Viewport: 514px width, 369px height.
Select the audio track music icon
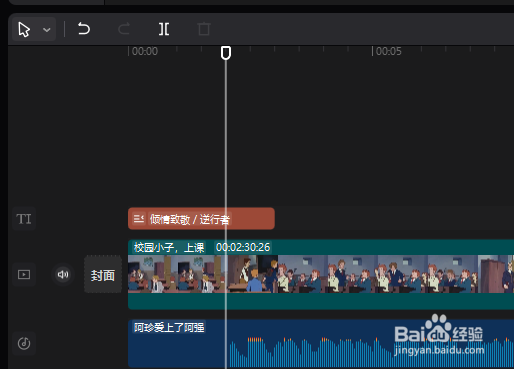[x=24, y=343]
